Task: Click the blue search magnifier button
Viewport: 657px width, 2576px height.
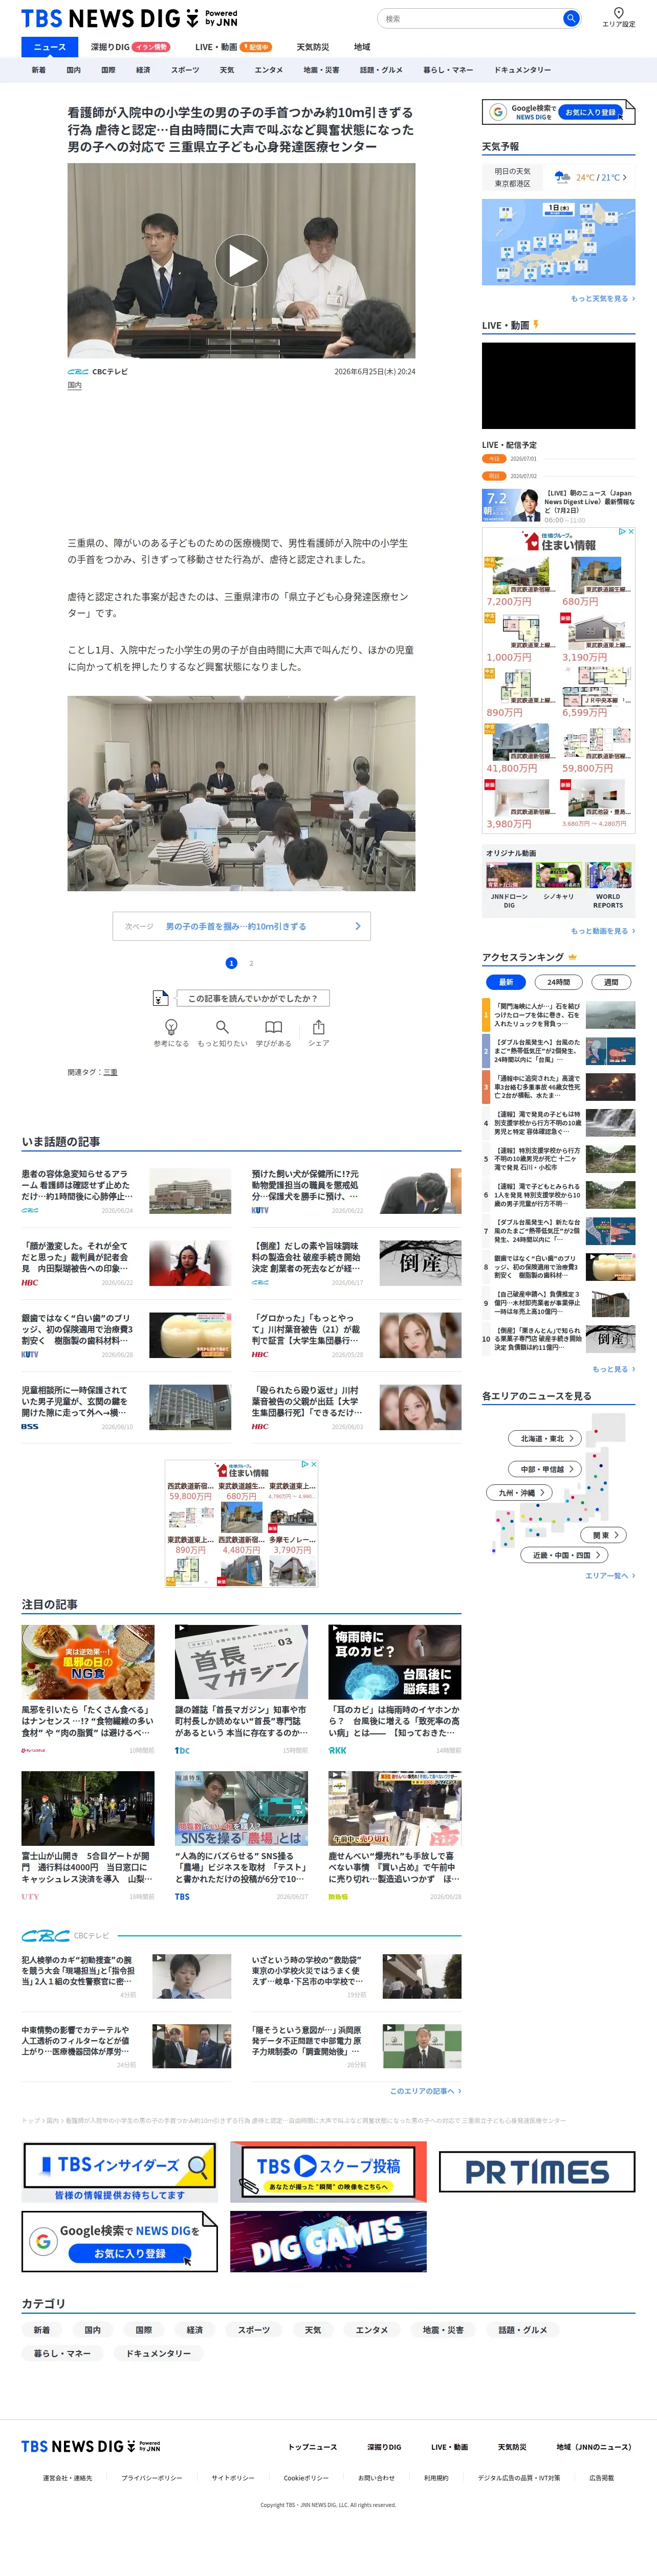Action: tap(570, 18)
